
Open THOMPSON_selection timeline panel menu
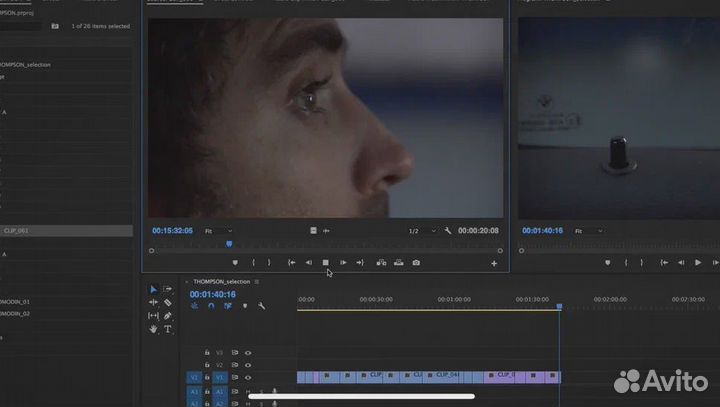tap(257, 282)
